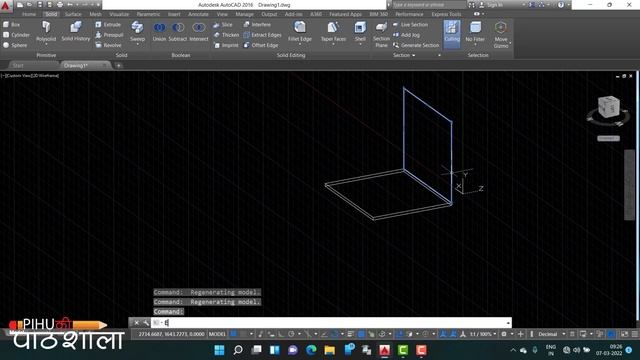
Task: Open the Sweep dropdown arrow
Action: (x=138, y=44)
